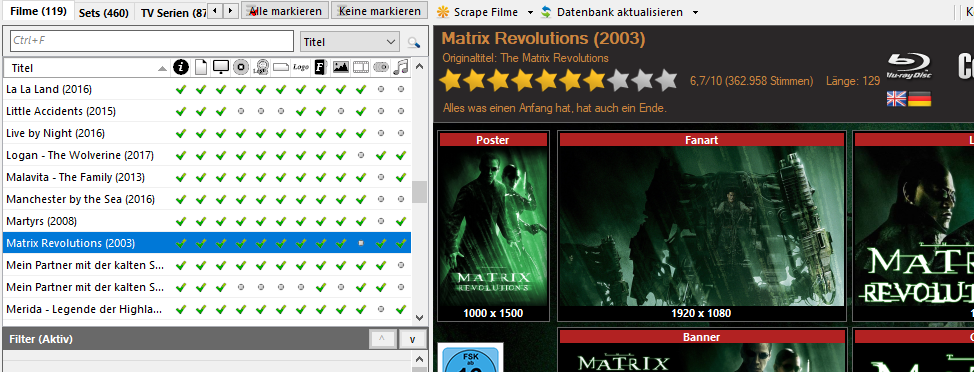The height and width of the screenshot is (372, 974).
Task: Click the Logo column header icon
Action: coord(301,67)
